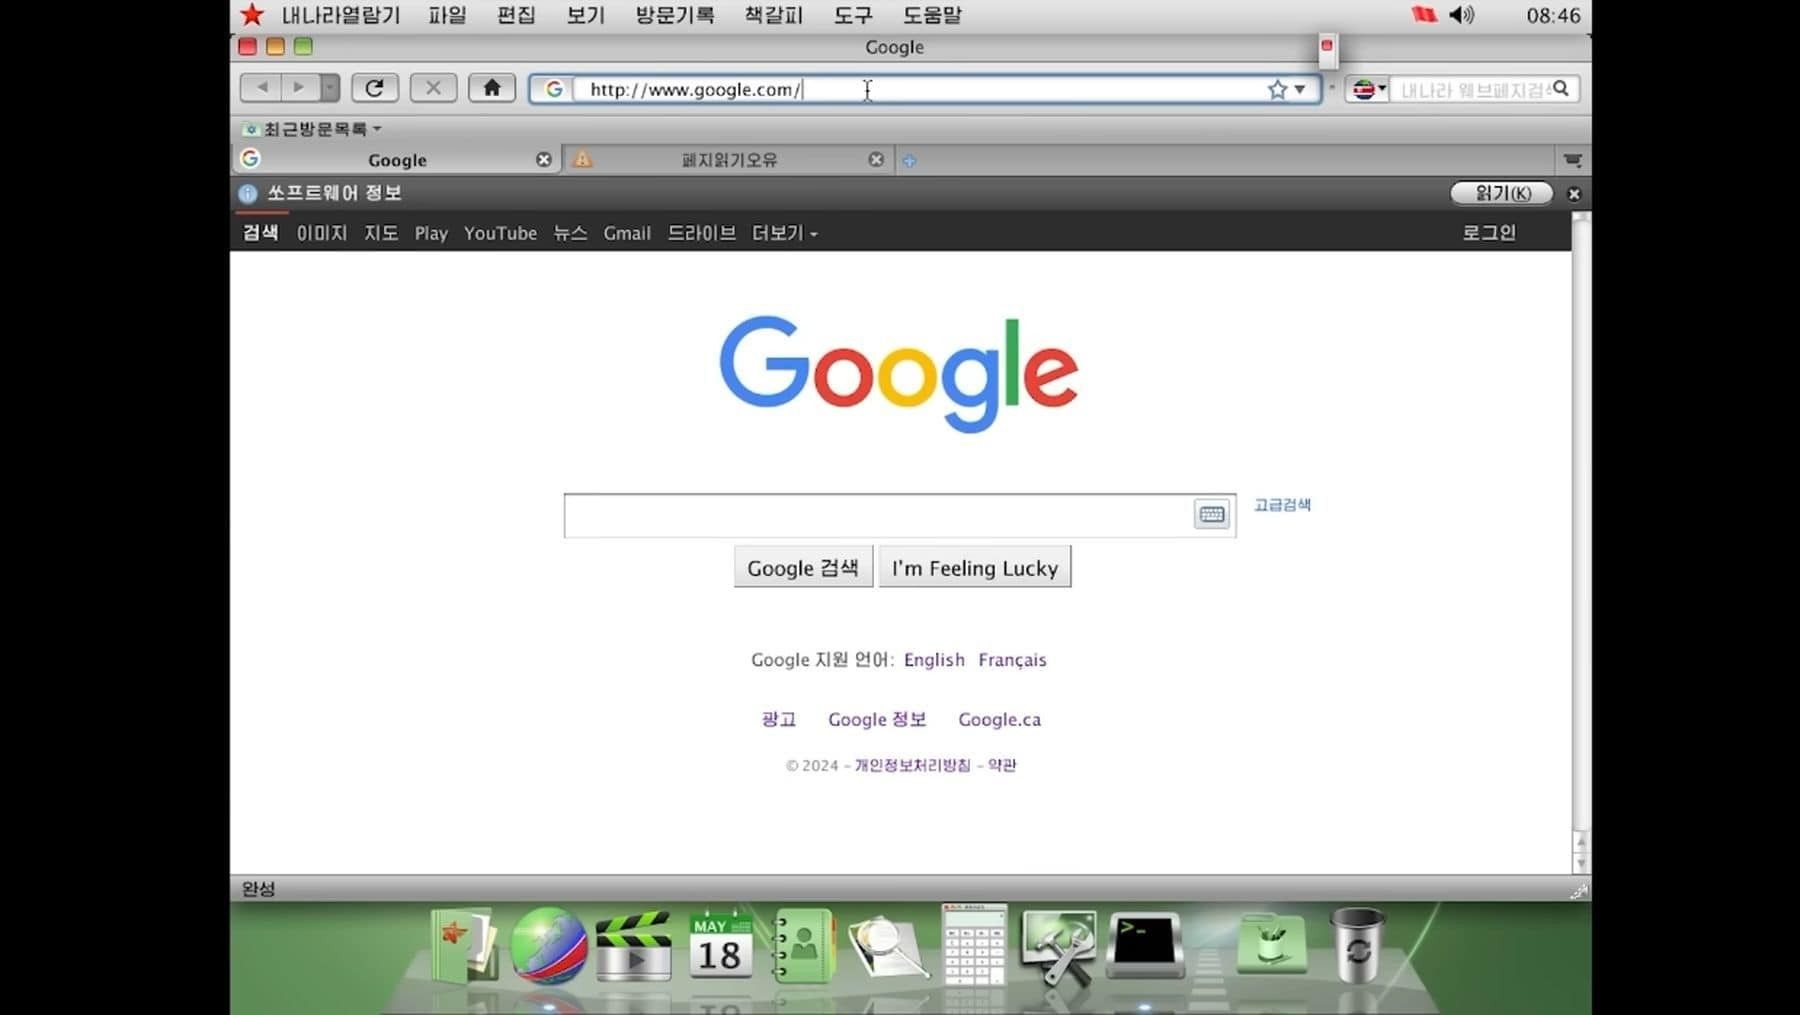The width and height of the screenshot is (1800, 1015).
Task: Click the volume speaker icon in menu bar
Action: pos(1461,15)
